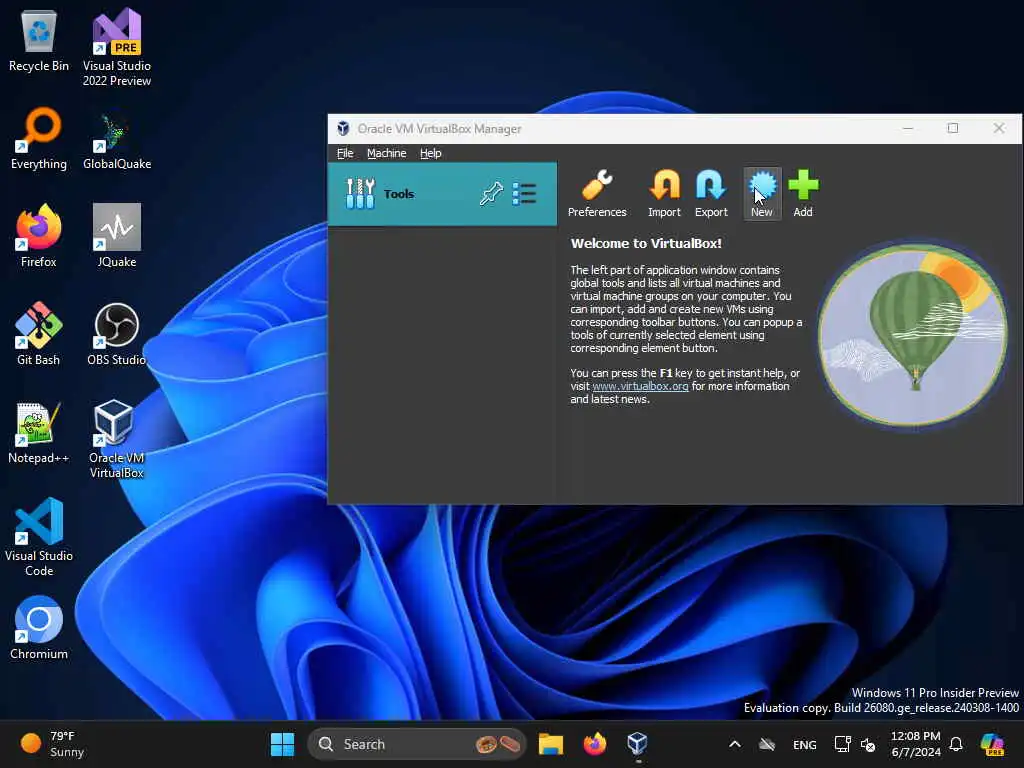Create a New virtual machine

click(762, 193)
